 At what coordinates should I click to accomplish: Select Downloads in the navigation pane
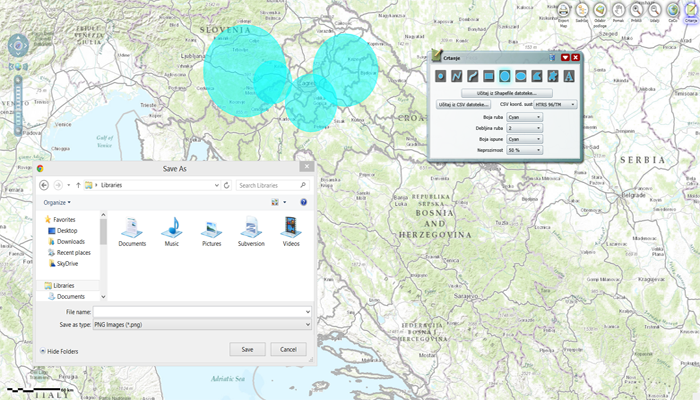point(70,241)
